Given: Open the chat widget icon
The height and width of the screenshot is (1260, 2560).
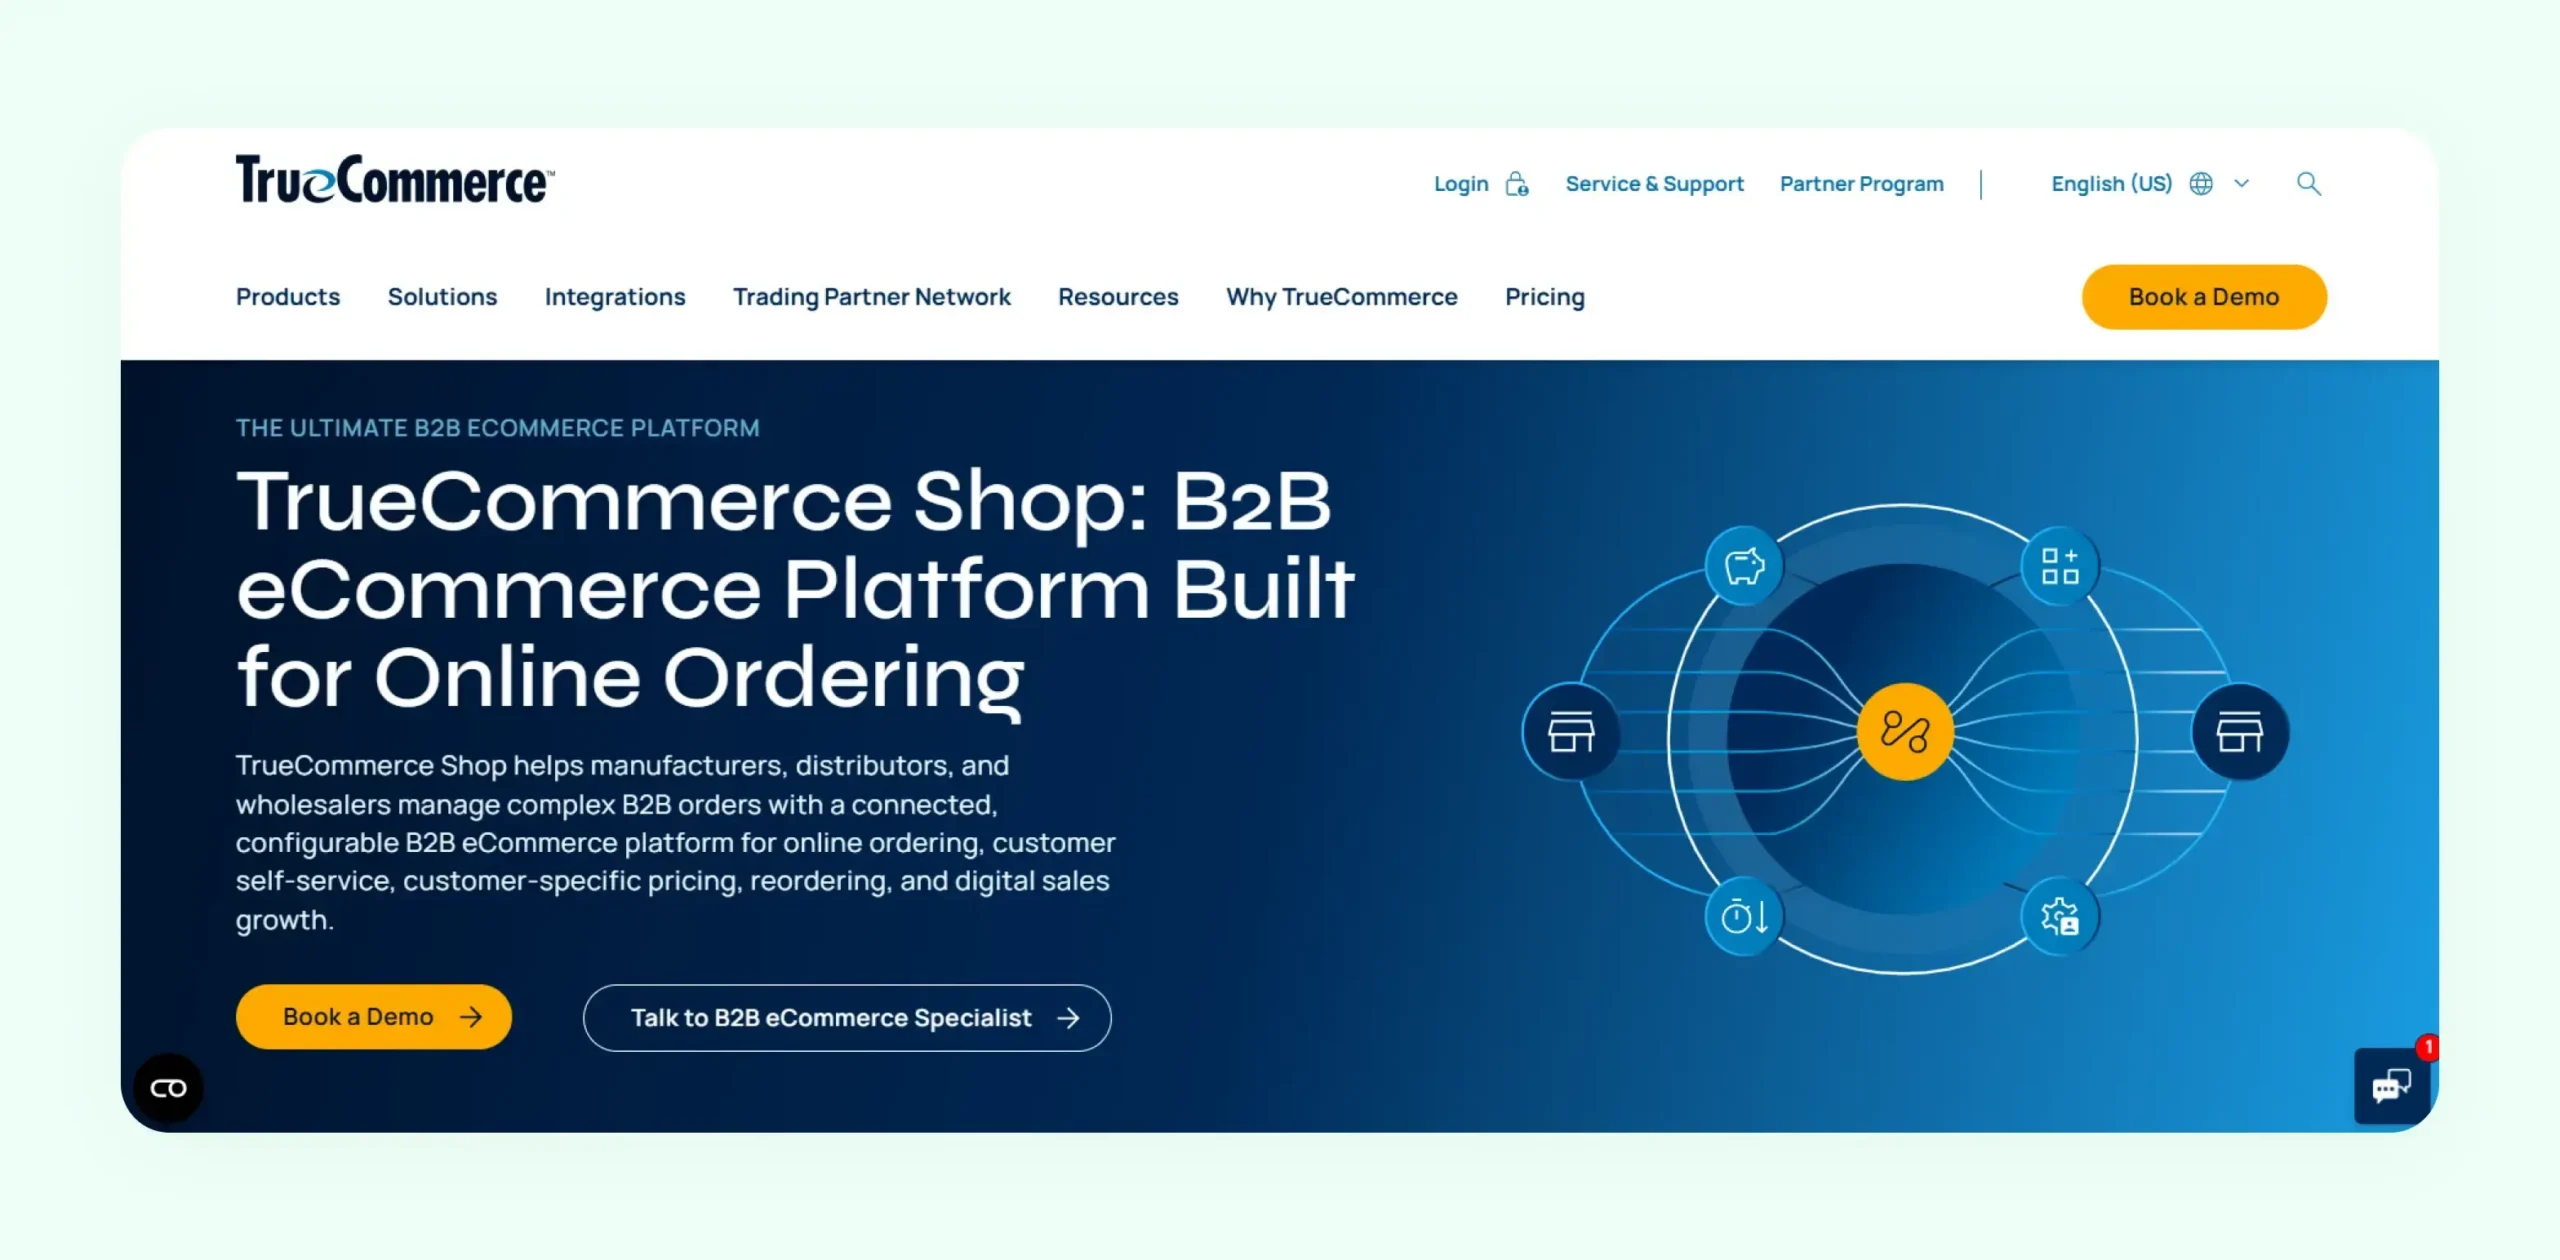Looking at the screenshot, I should point(2392,1086).
